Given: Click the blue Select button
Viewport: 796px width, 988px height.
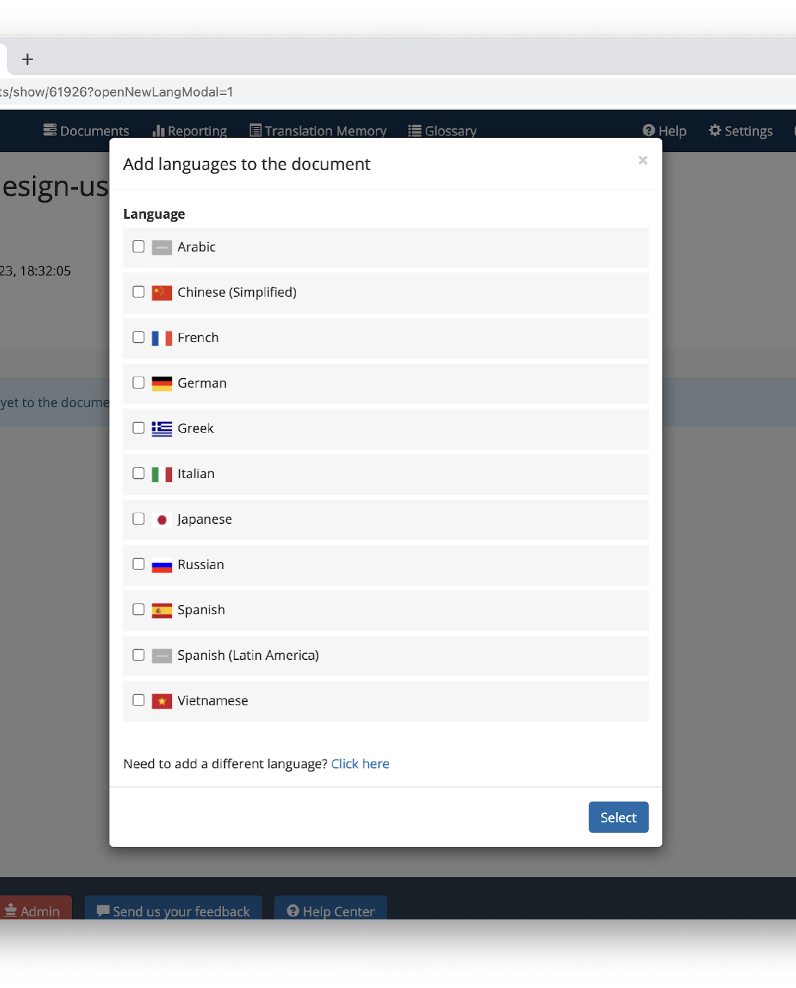Looking at the screenshot, I should coord(618,817).
